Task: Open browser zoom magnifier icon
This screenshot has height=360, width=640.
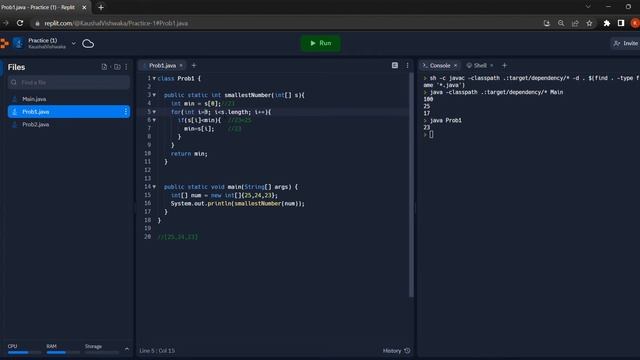Action: [561, 23]
